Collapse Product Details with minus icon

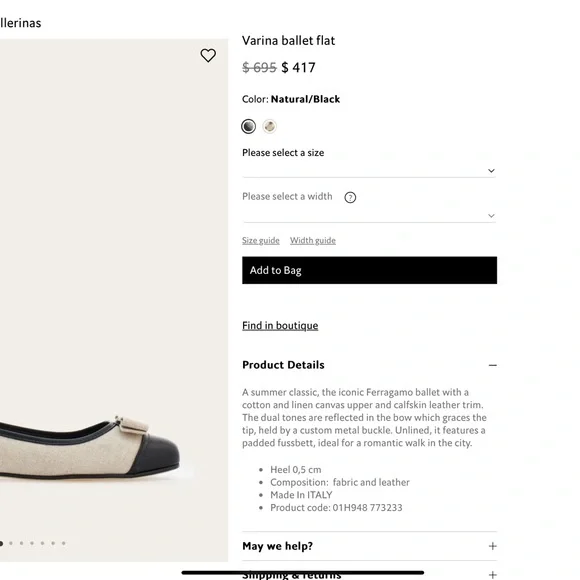coord(492,365)
